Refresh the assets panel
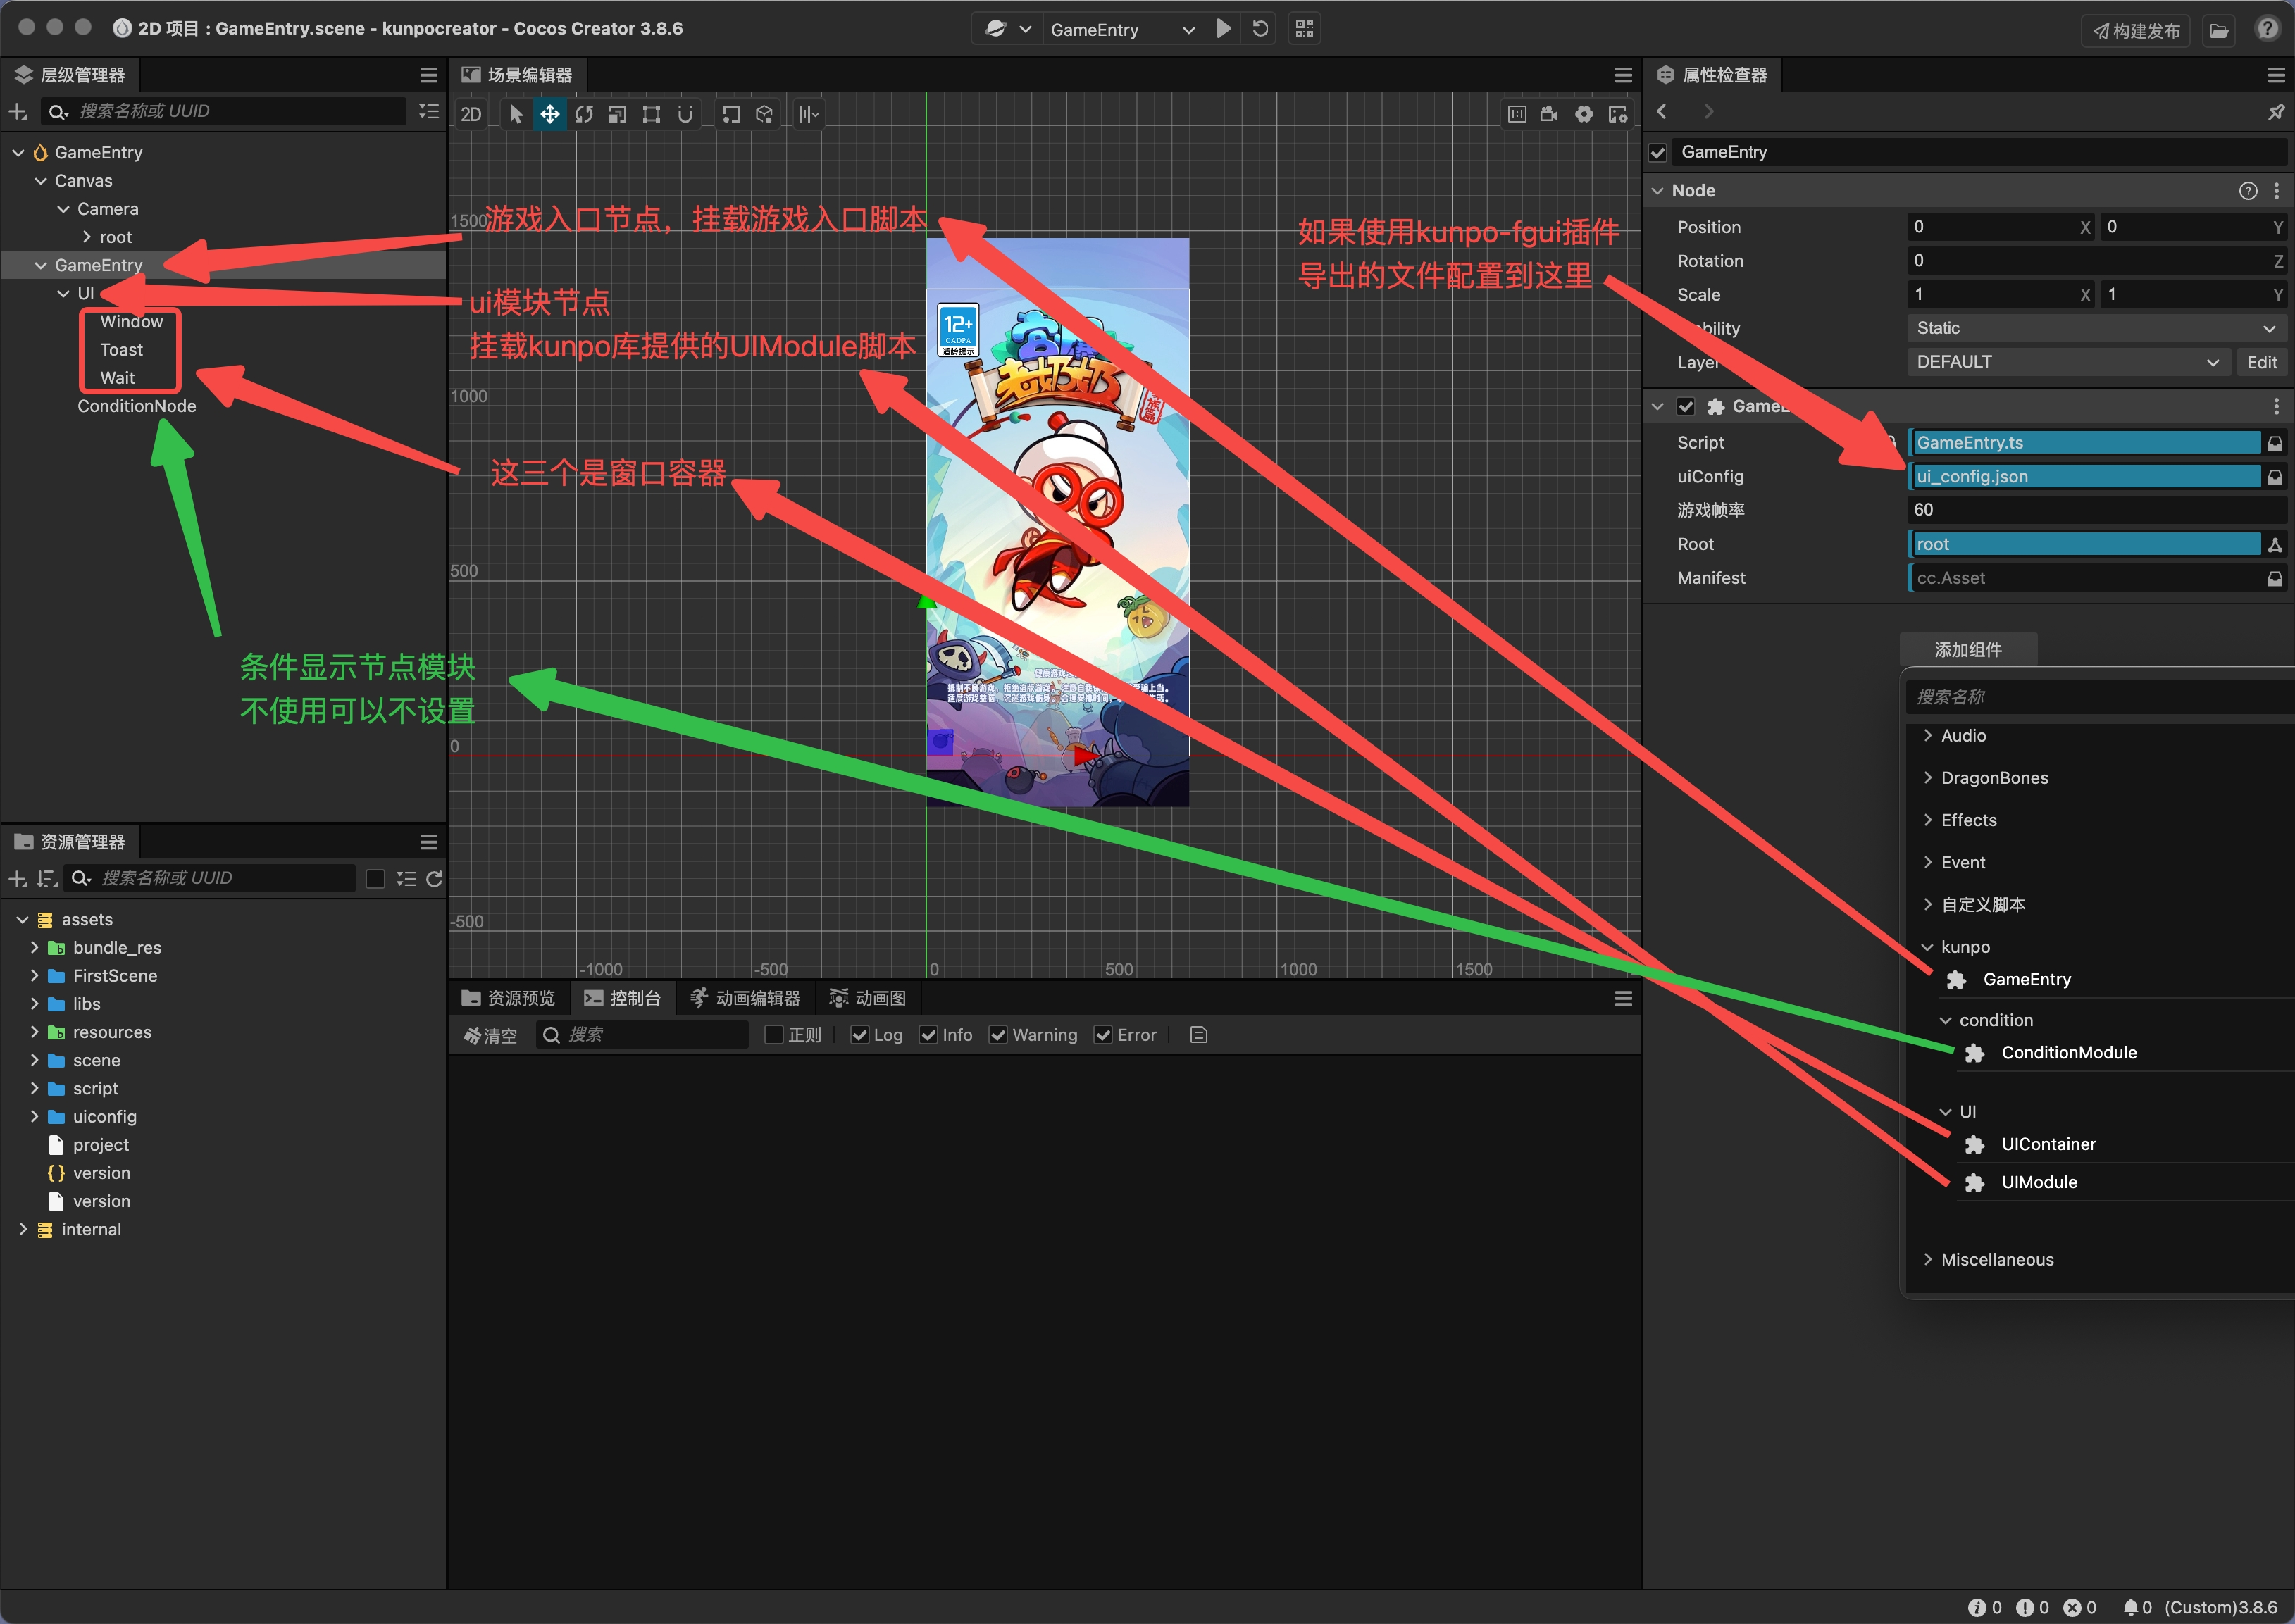Screen dimensions: 2295x1624 pyautogui.click(x=434, y=878)
